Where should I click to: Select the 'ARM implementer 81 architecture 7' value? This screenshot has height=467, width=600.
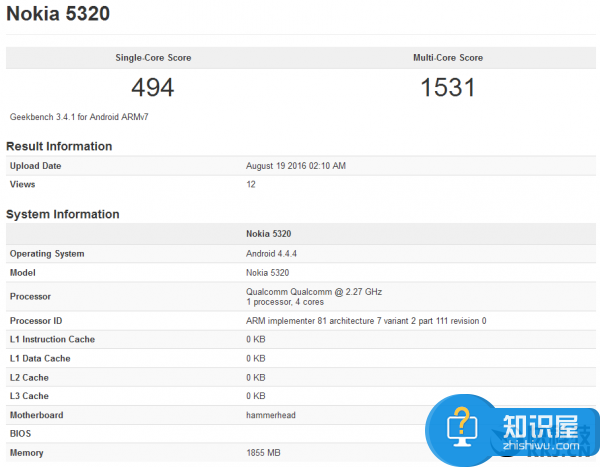point(366,321)
